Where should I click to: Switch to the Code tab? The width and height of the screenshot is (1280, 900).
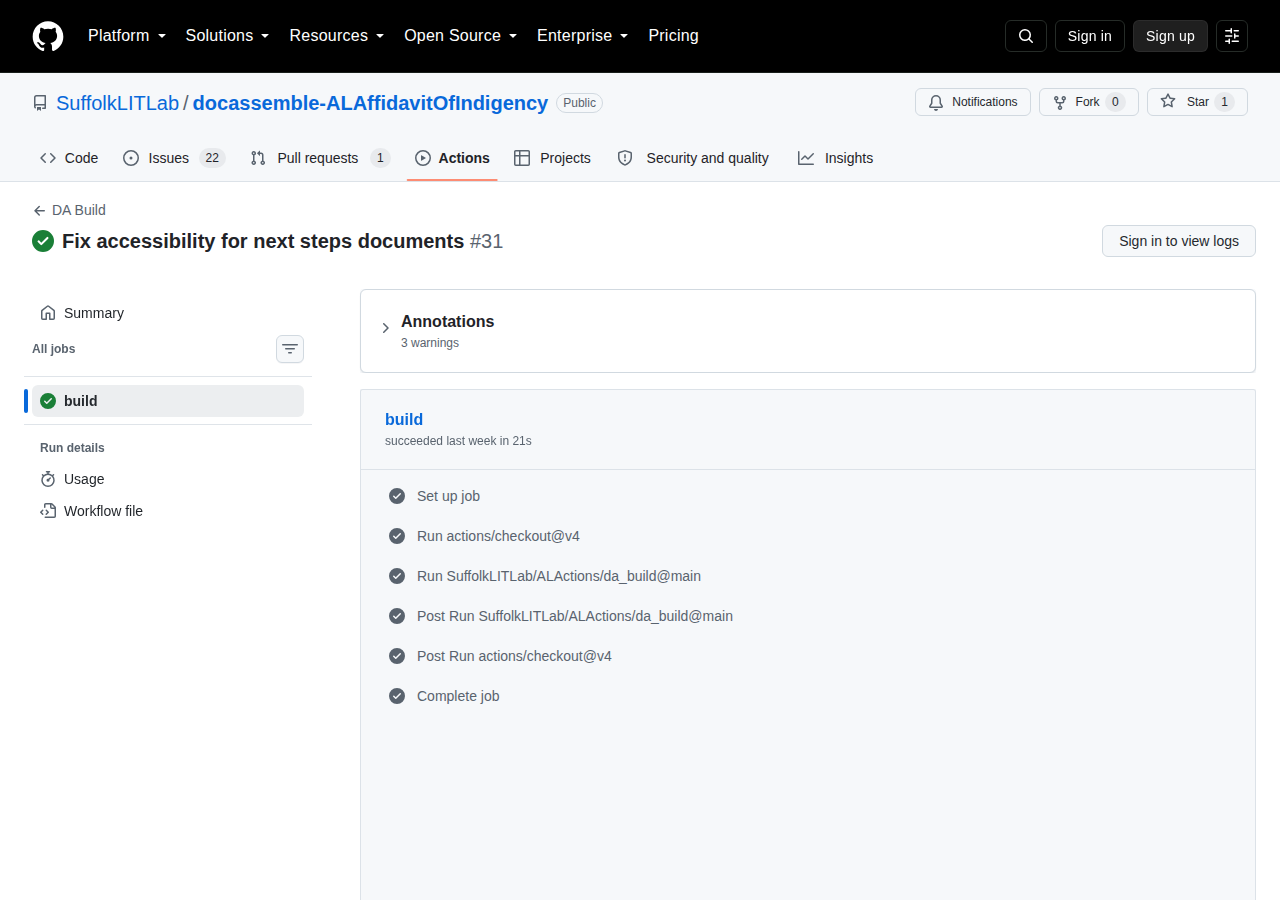[x=69, y=158]
